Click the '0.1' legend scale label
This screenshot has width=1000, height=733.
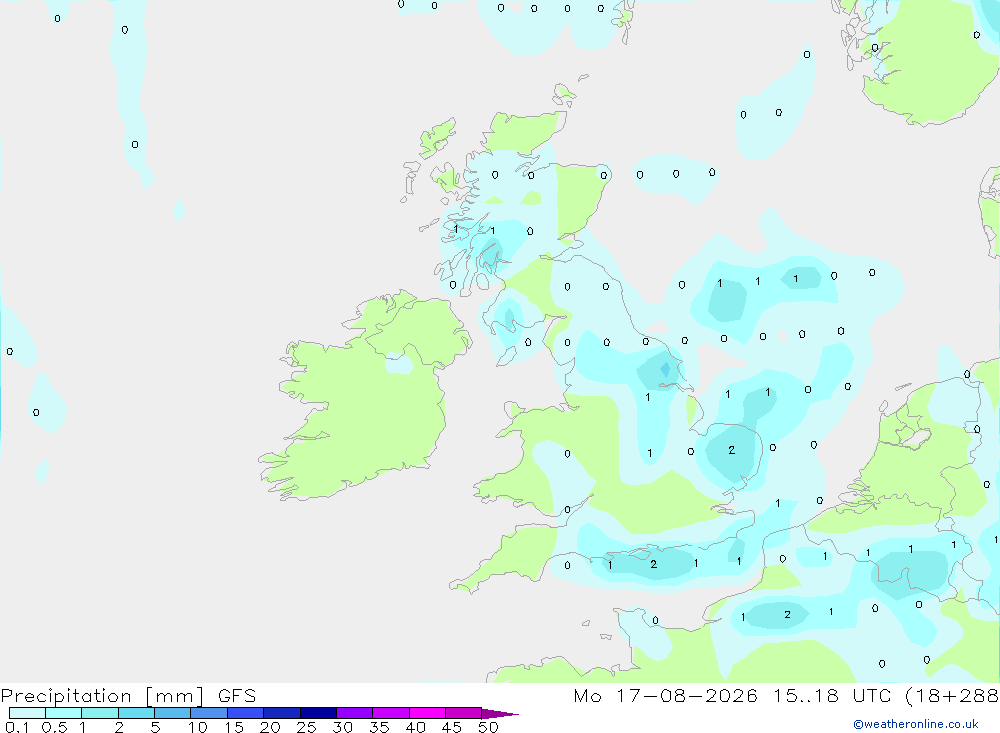click(17, 727)
